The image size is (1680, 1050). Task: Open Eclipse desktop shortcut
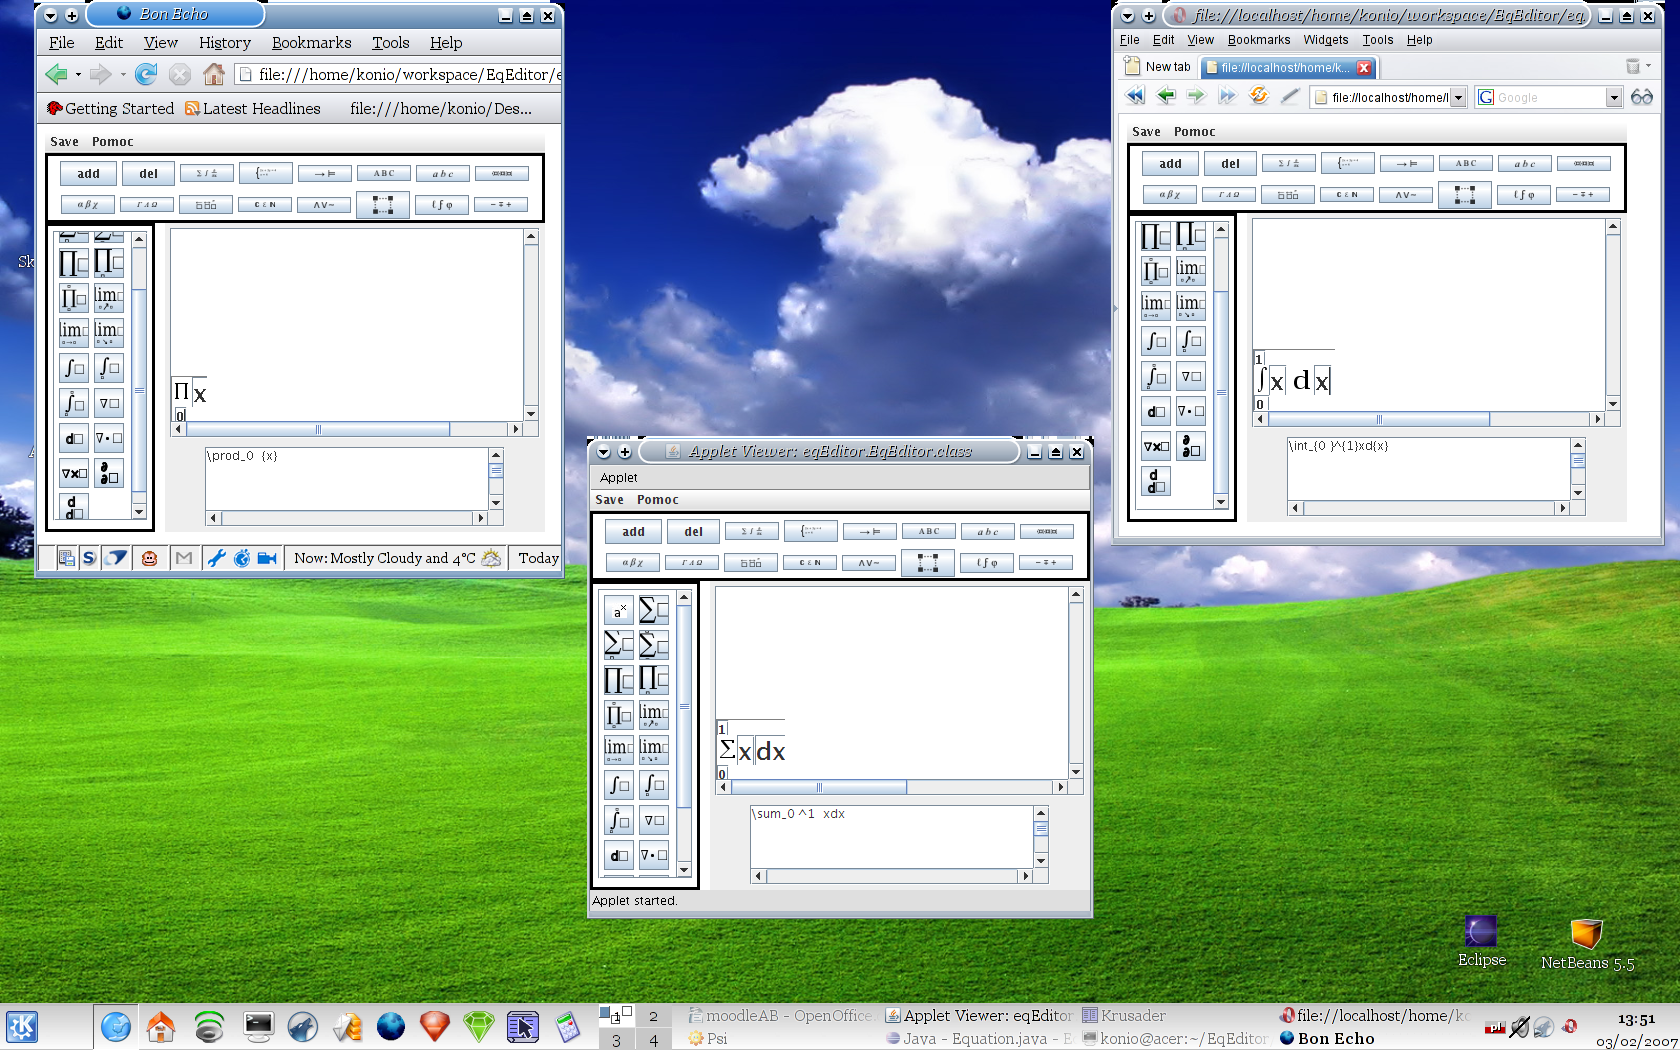tap(1481, 942)
